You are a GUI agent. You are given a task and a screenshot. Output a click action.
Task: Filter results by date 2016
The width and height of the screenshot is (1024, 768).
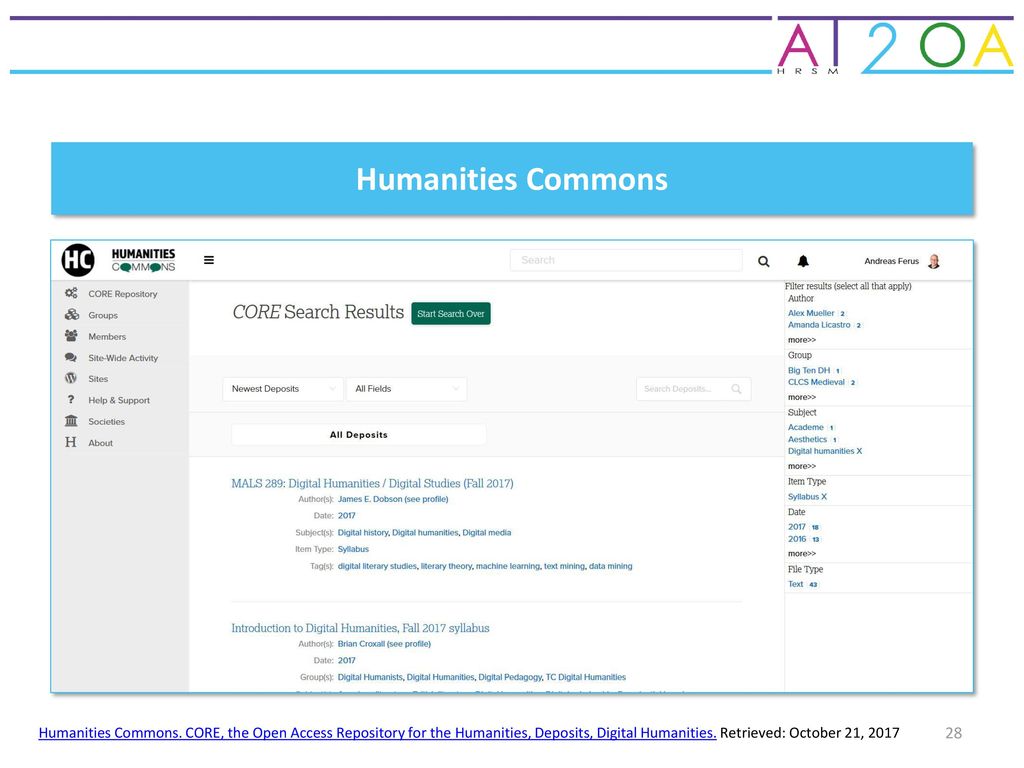click(797, 539)
